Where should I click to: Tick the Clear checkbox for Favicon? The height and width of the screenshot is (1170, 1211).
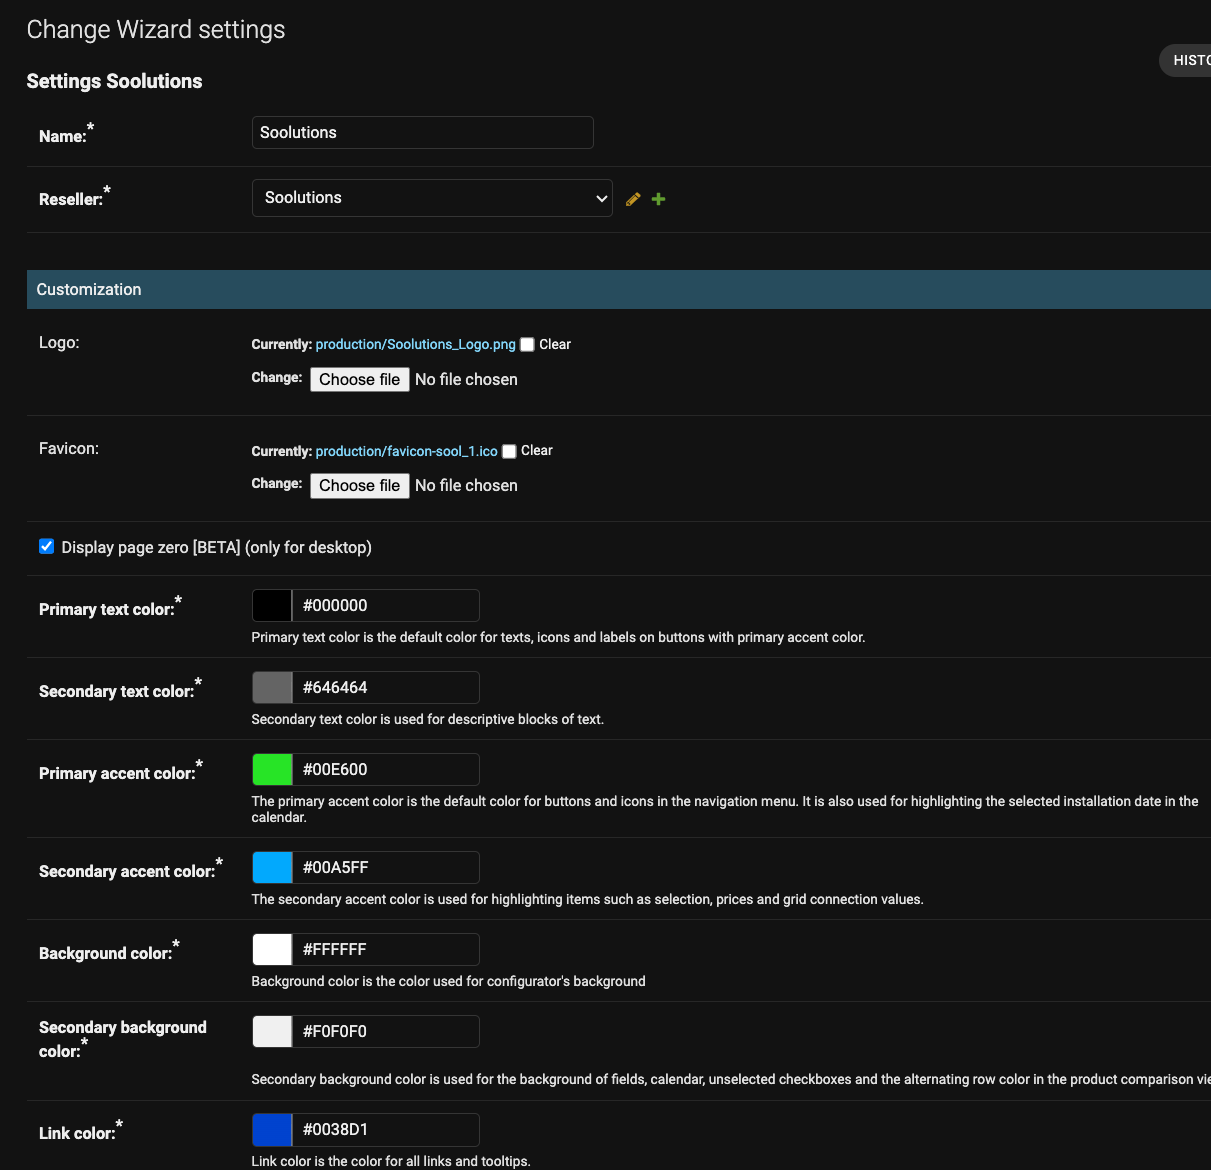pyautogui.click(x=509, y=451)
